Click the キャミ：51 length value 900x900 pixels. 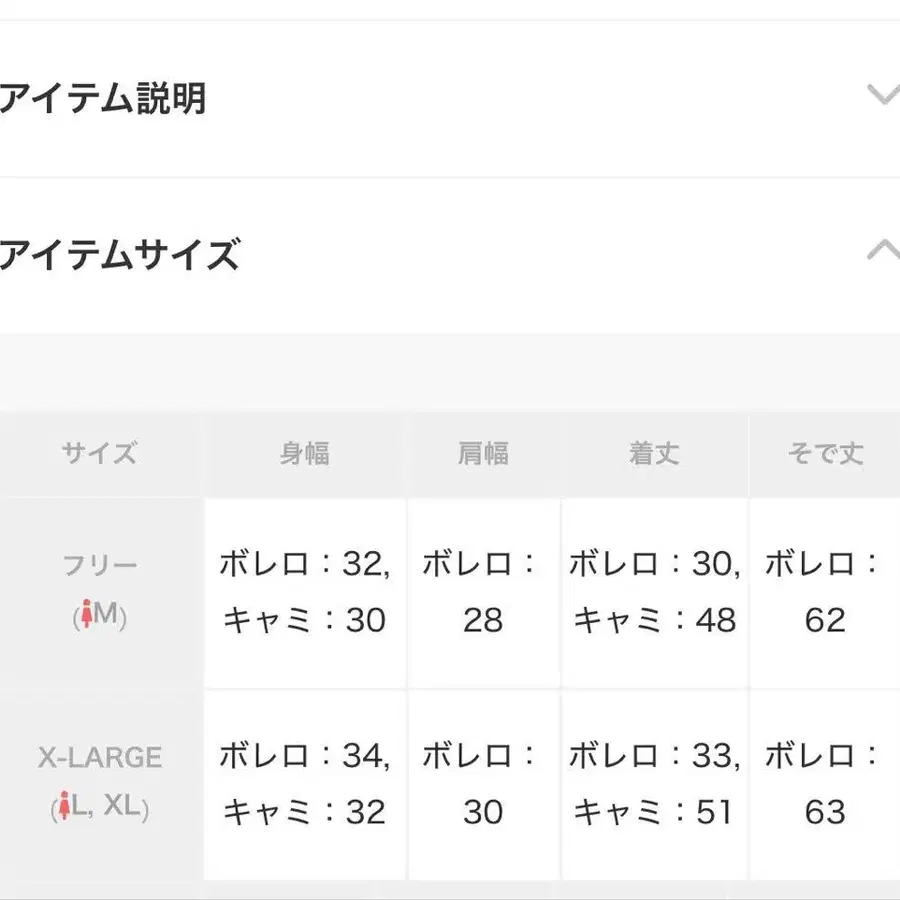(x=655, y=812)
